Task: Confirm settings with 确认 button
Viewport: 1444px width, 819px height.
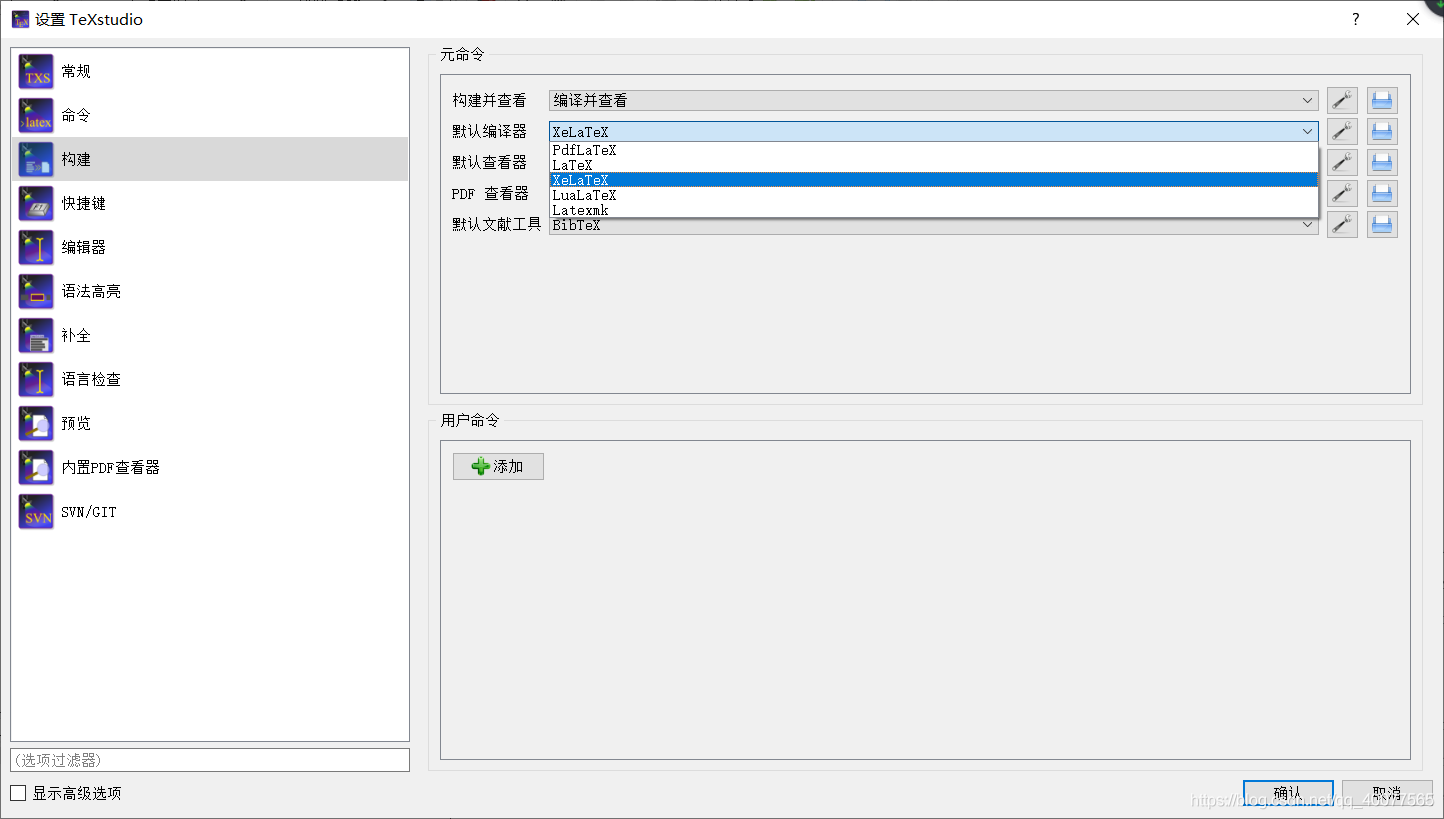Action: coord(1288,793)
